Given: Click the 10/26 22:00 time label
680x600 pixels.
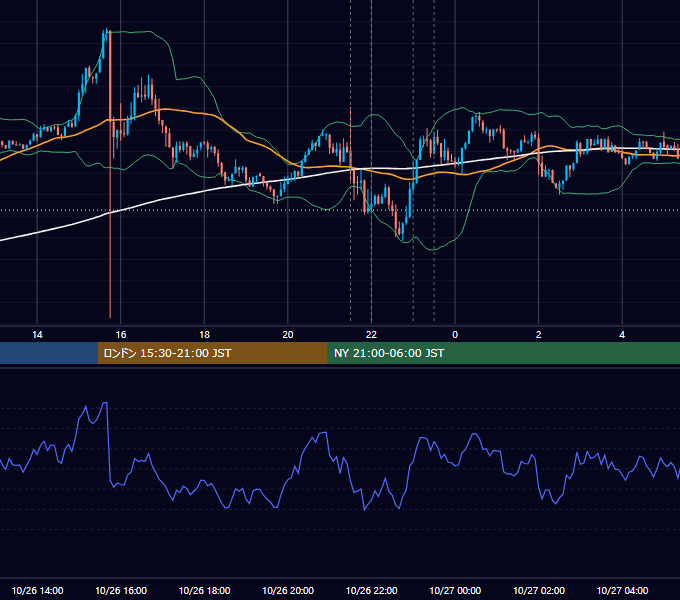Looking at the screenshot, I should pyautogui.click(x=371, y=590).
